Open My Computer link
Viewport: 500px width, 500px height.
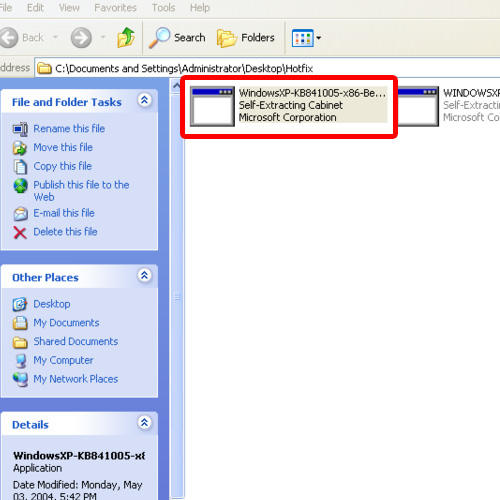(x=63, y=360)
